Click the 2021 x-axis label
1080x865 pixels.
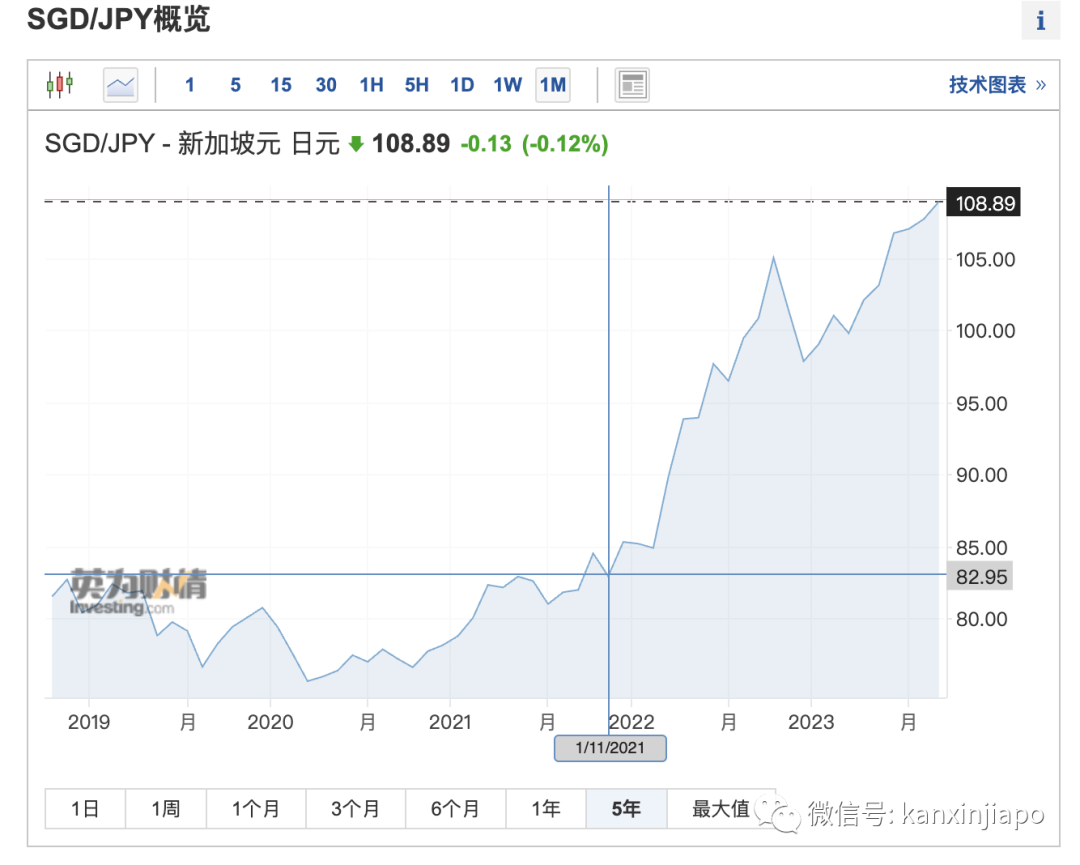[x=450, y=722]
